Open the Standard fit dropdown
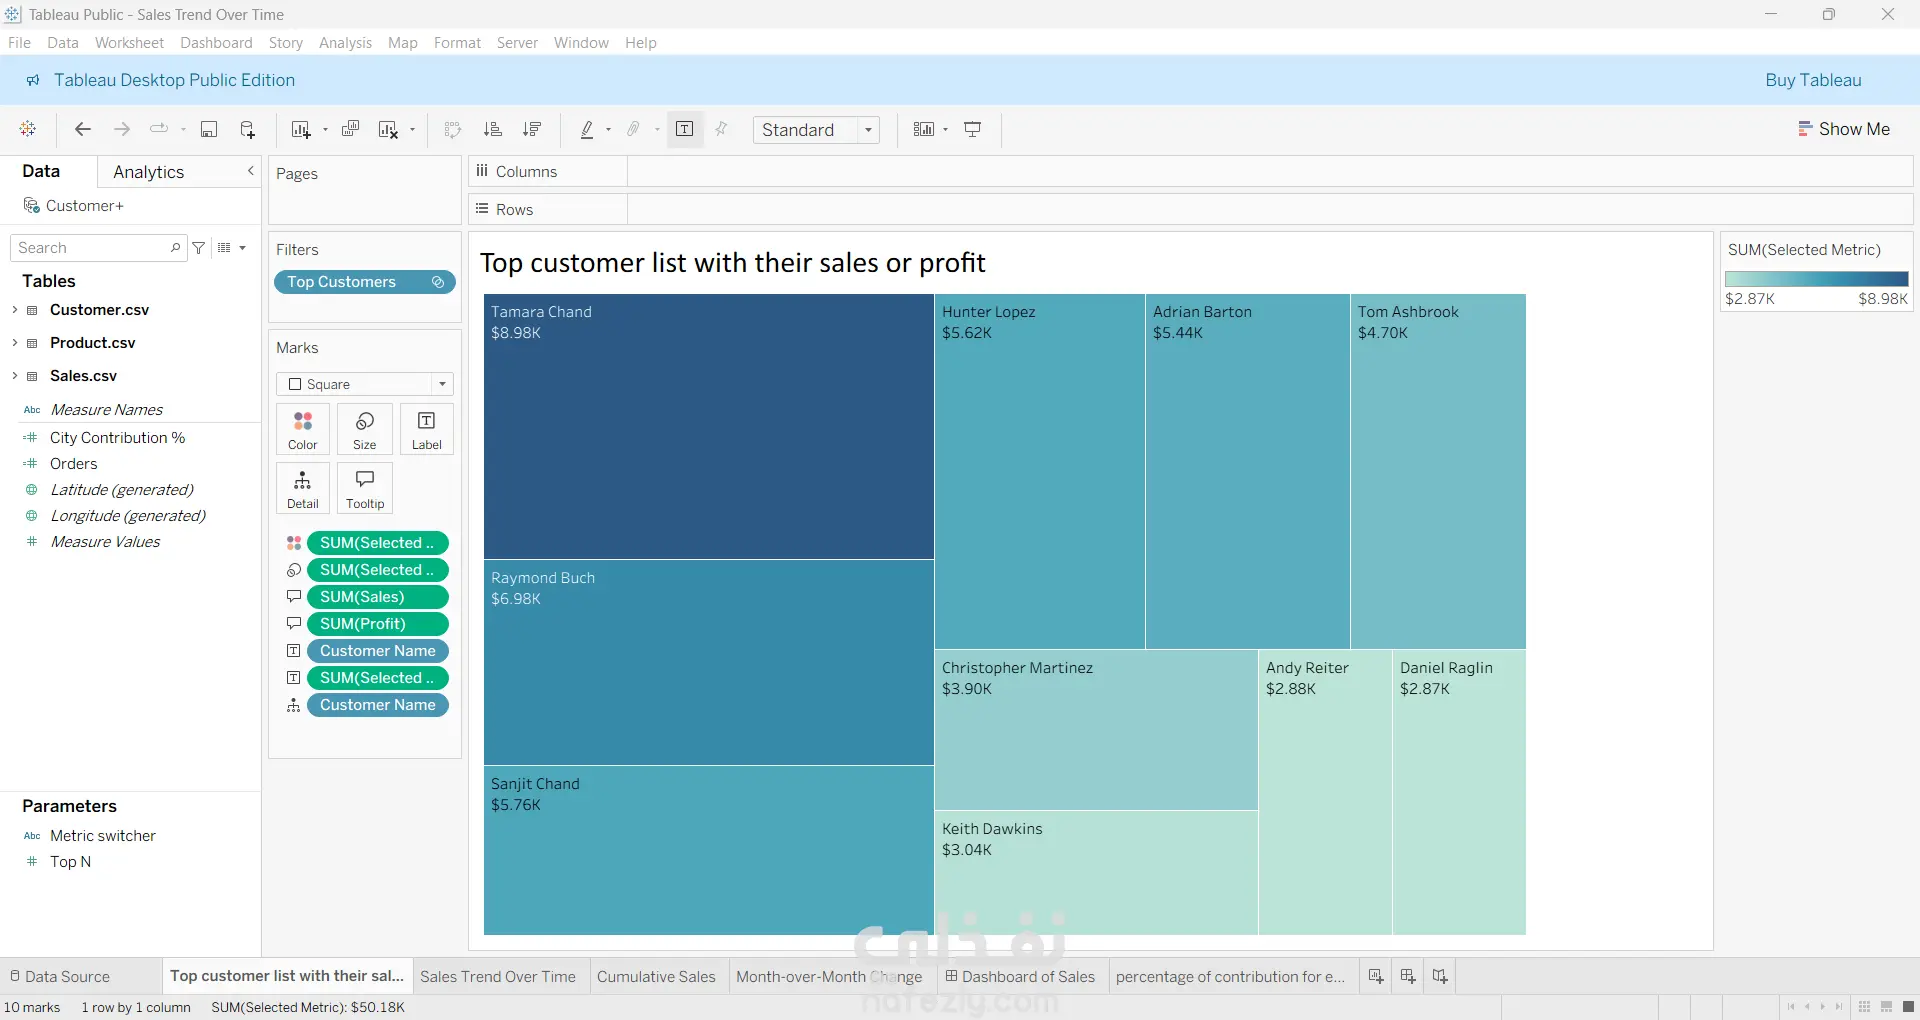This screenshot has width=1920, height=1020. point(816,130)
